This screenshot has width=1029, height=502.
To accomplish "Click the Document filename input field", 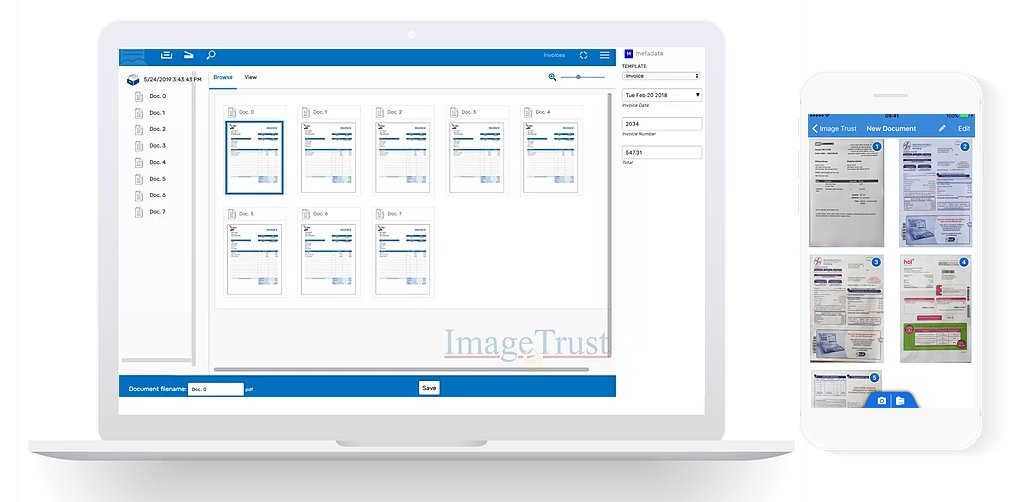I will [216, 389].
